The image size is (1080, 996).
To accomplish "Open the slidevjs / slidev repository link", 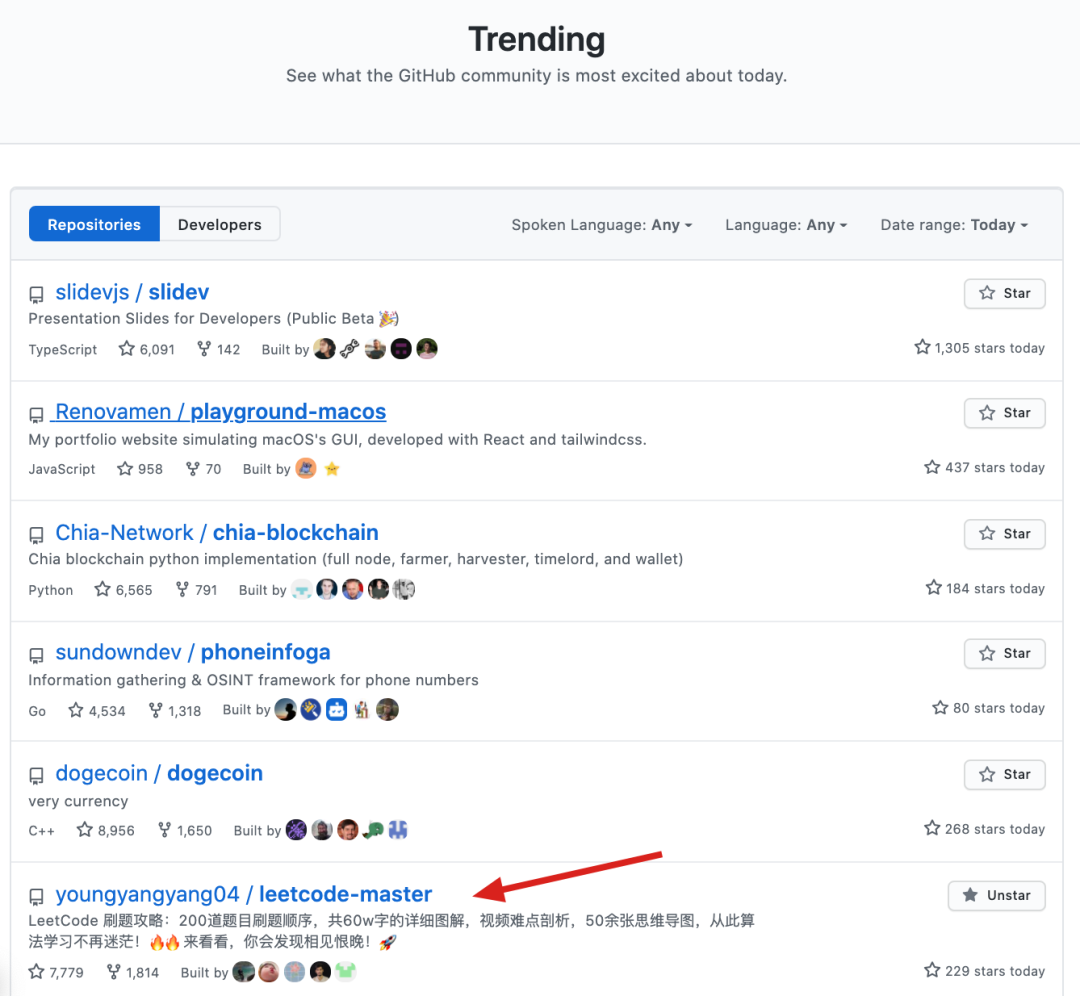I will tap(132, 292).
